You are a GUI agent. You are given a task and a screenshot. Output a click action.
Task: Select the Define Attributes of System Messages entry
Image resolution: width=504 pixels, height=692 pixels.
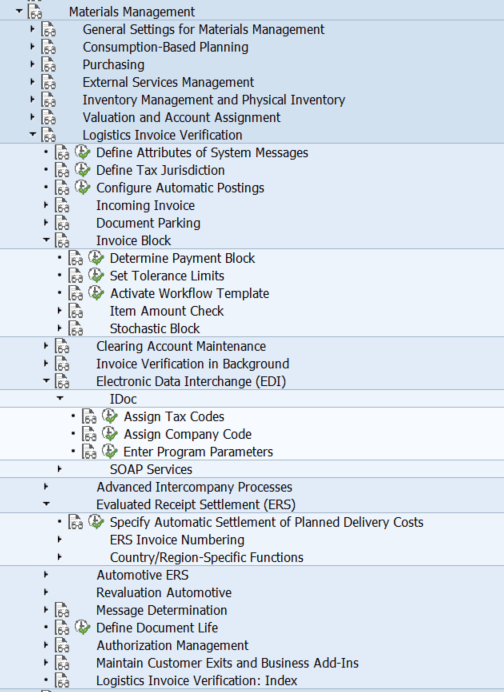tap(202, 153)
